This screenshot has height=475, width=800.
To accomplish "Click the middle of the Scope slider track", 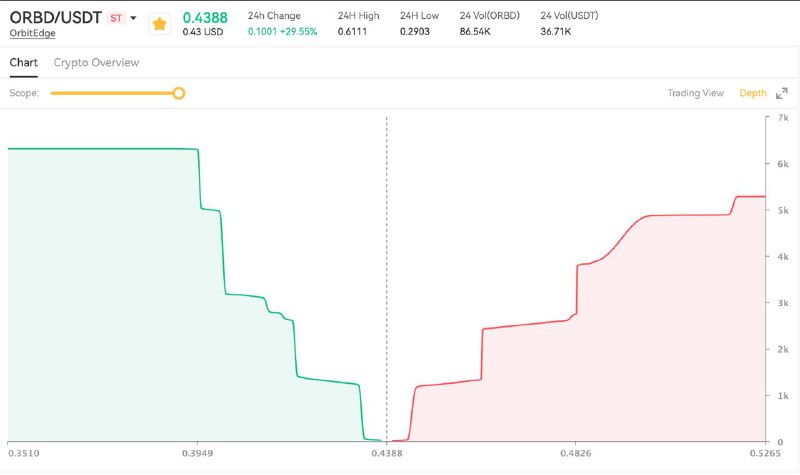I will point(114,93).
